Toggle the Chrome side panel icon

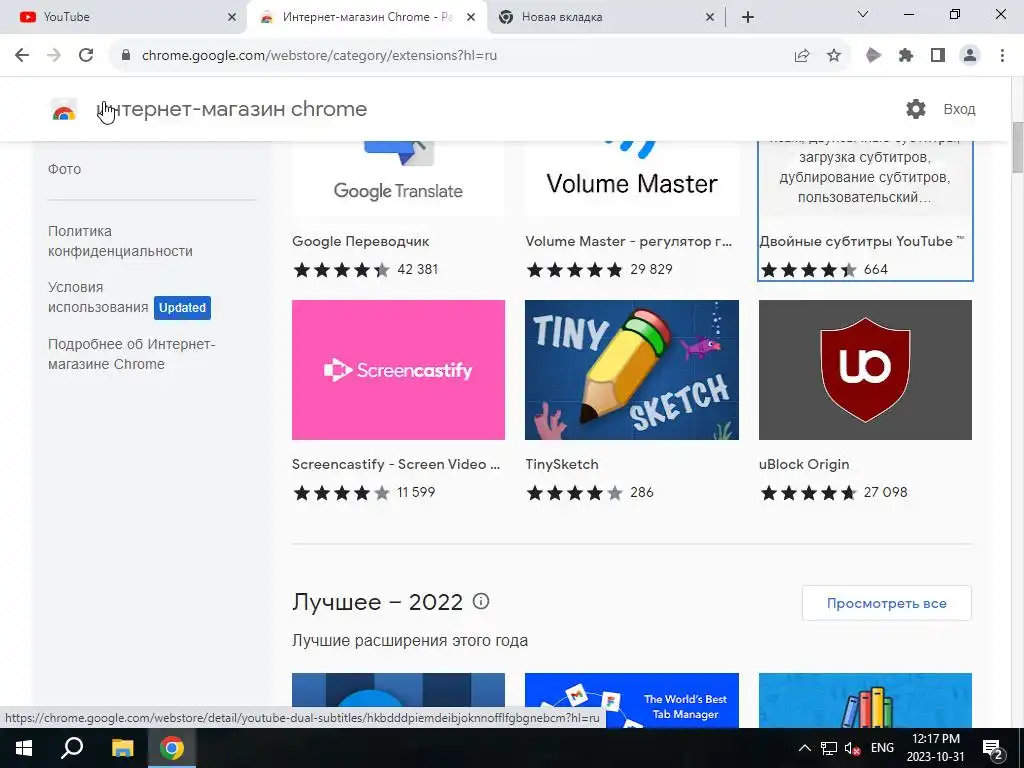(938, 56)
